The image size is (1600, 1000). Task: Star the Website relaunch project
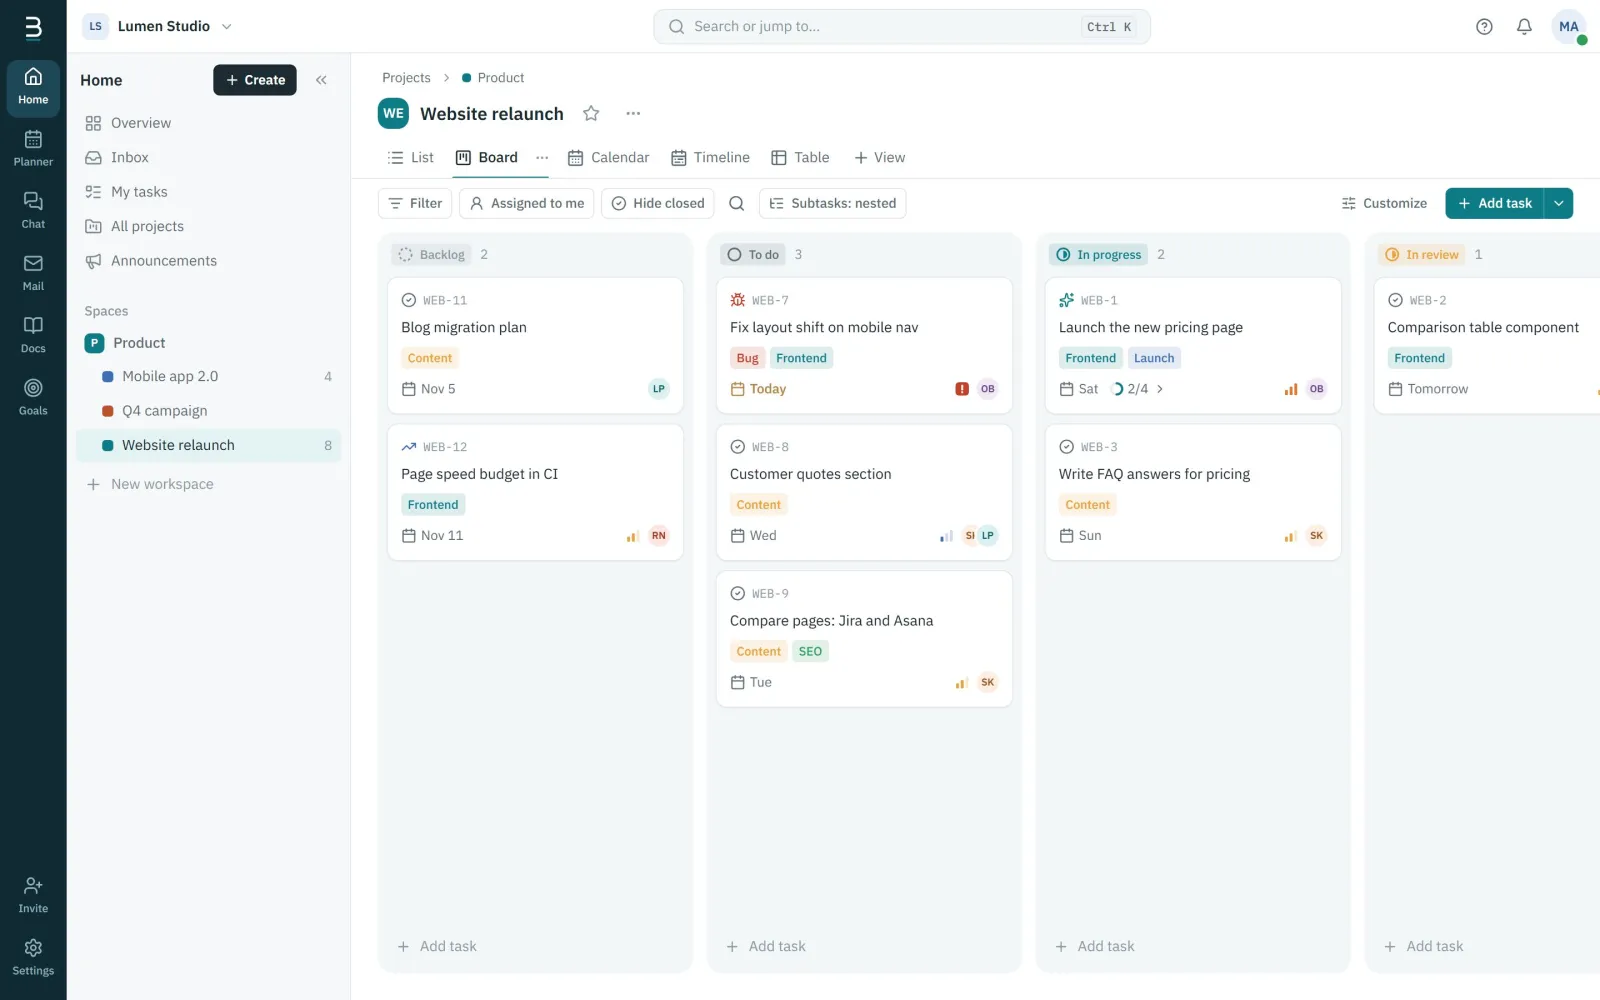point(591,114)
